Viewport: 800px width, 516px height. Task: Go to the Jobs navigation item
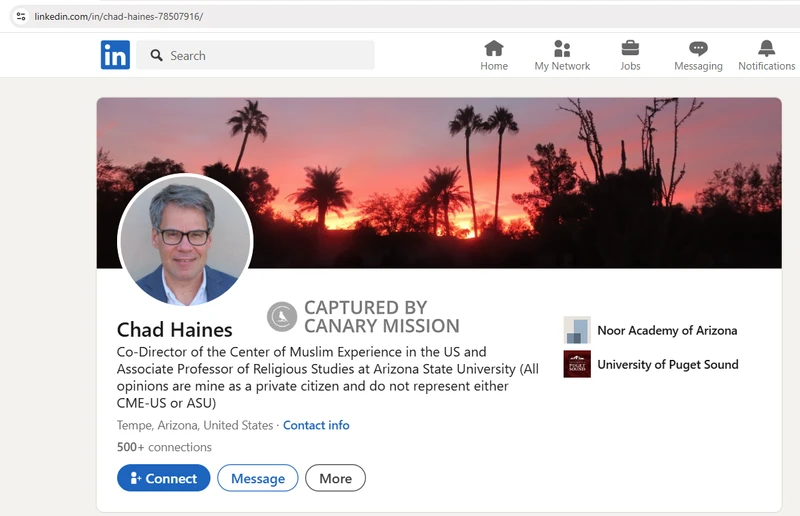[630, 56]
